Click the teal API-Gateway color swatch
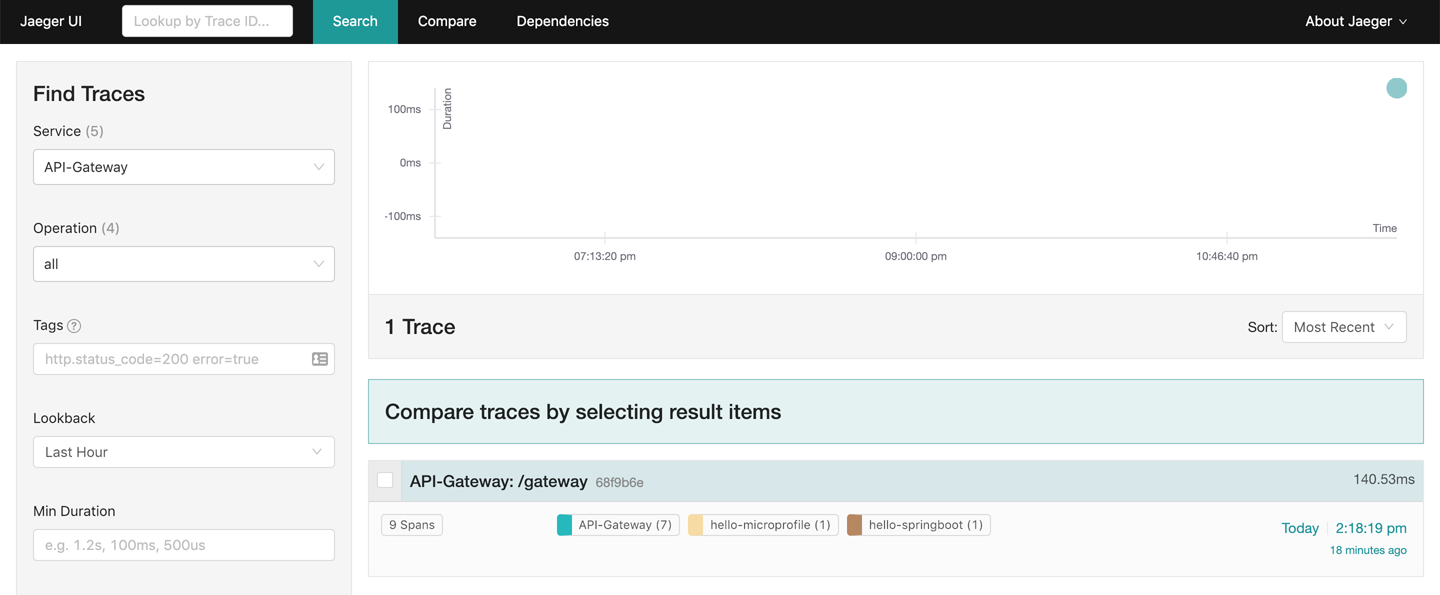 (x=565, y=525)
